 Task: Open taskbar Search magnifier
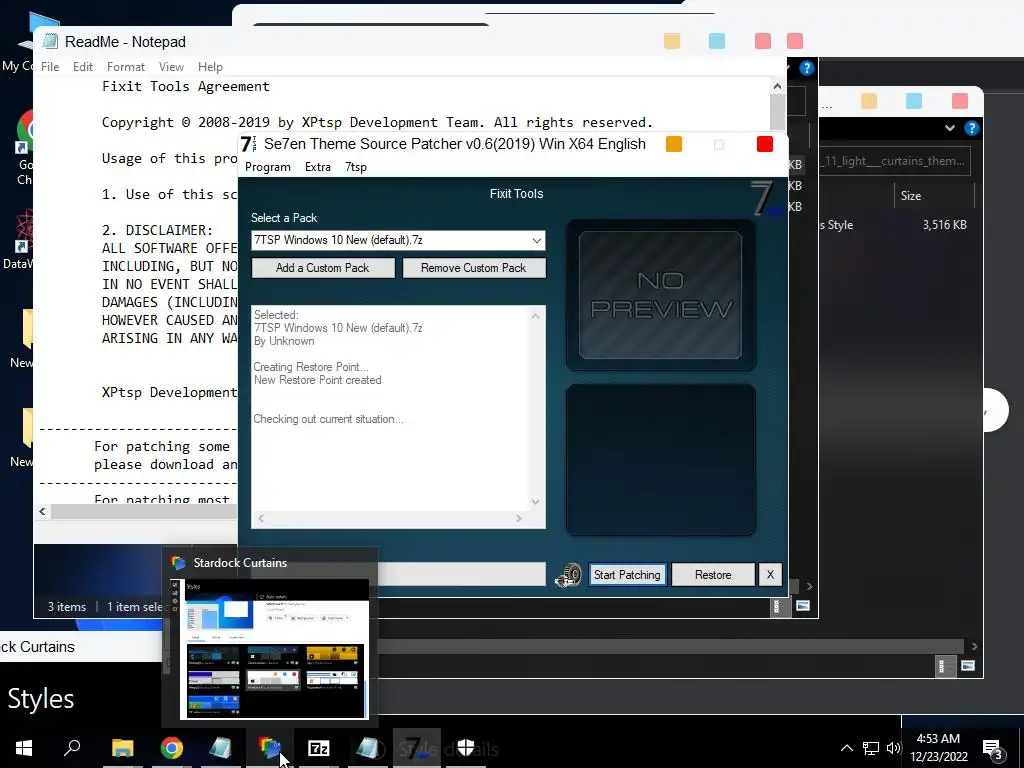tap(72, 747)
